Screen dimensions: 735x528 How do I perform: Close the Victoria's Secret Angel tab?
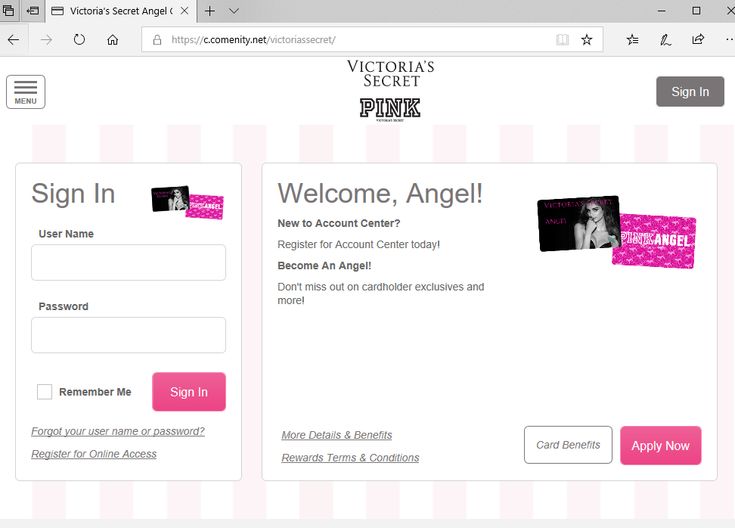tap(185, 11)
